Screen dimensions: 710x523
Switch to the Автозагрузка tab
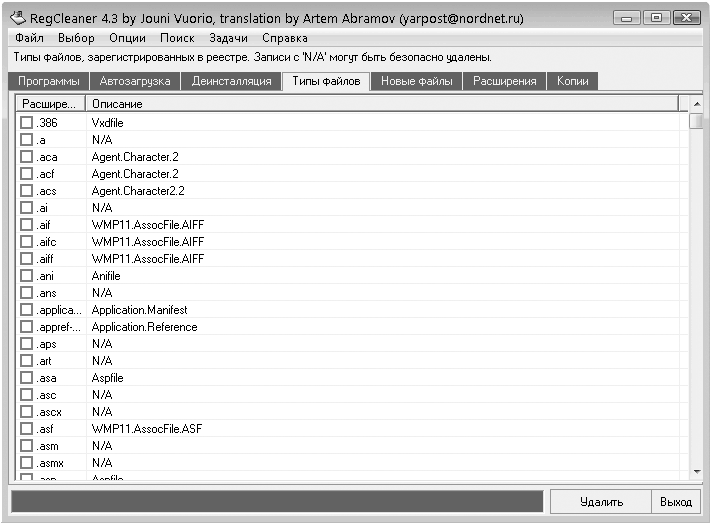[135, 81]
